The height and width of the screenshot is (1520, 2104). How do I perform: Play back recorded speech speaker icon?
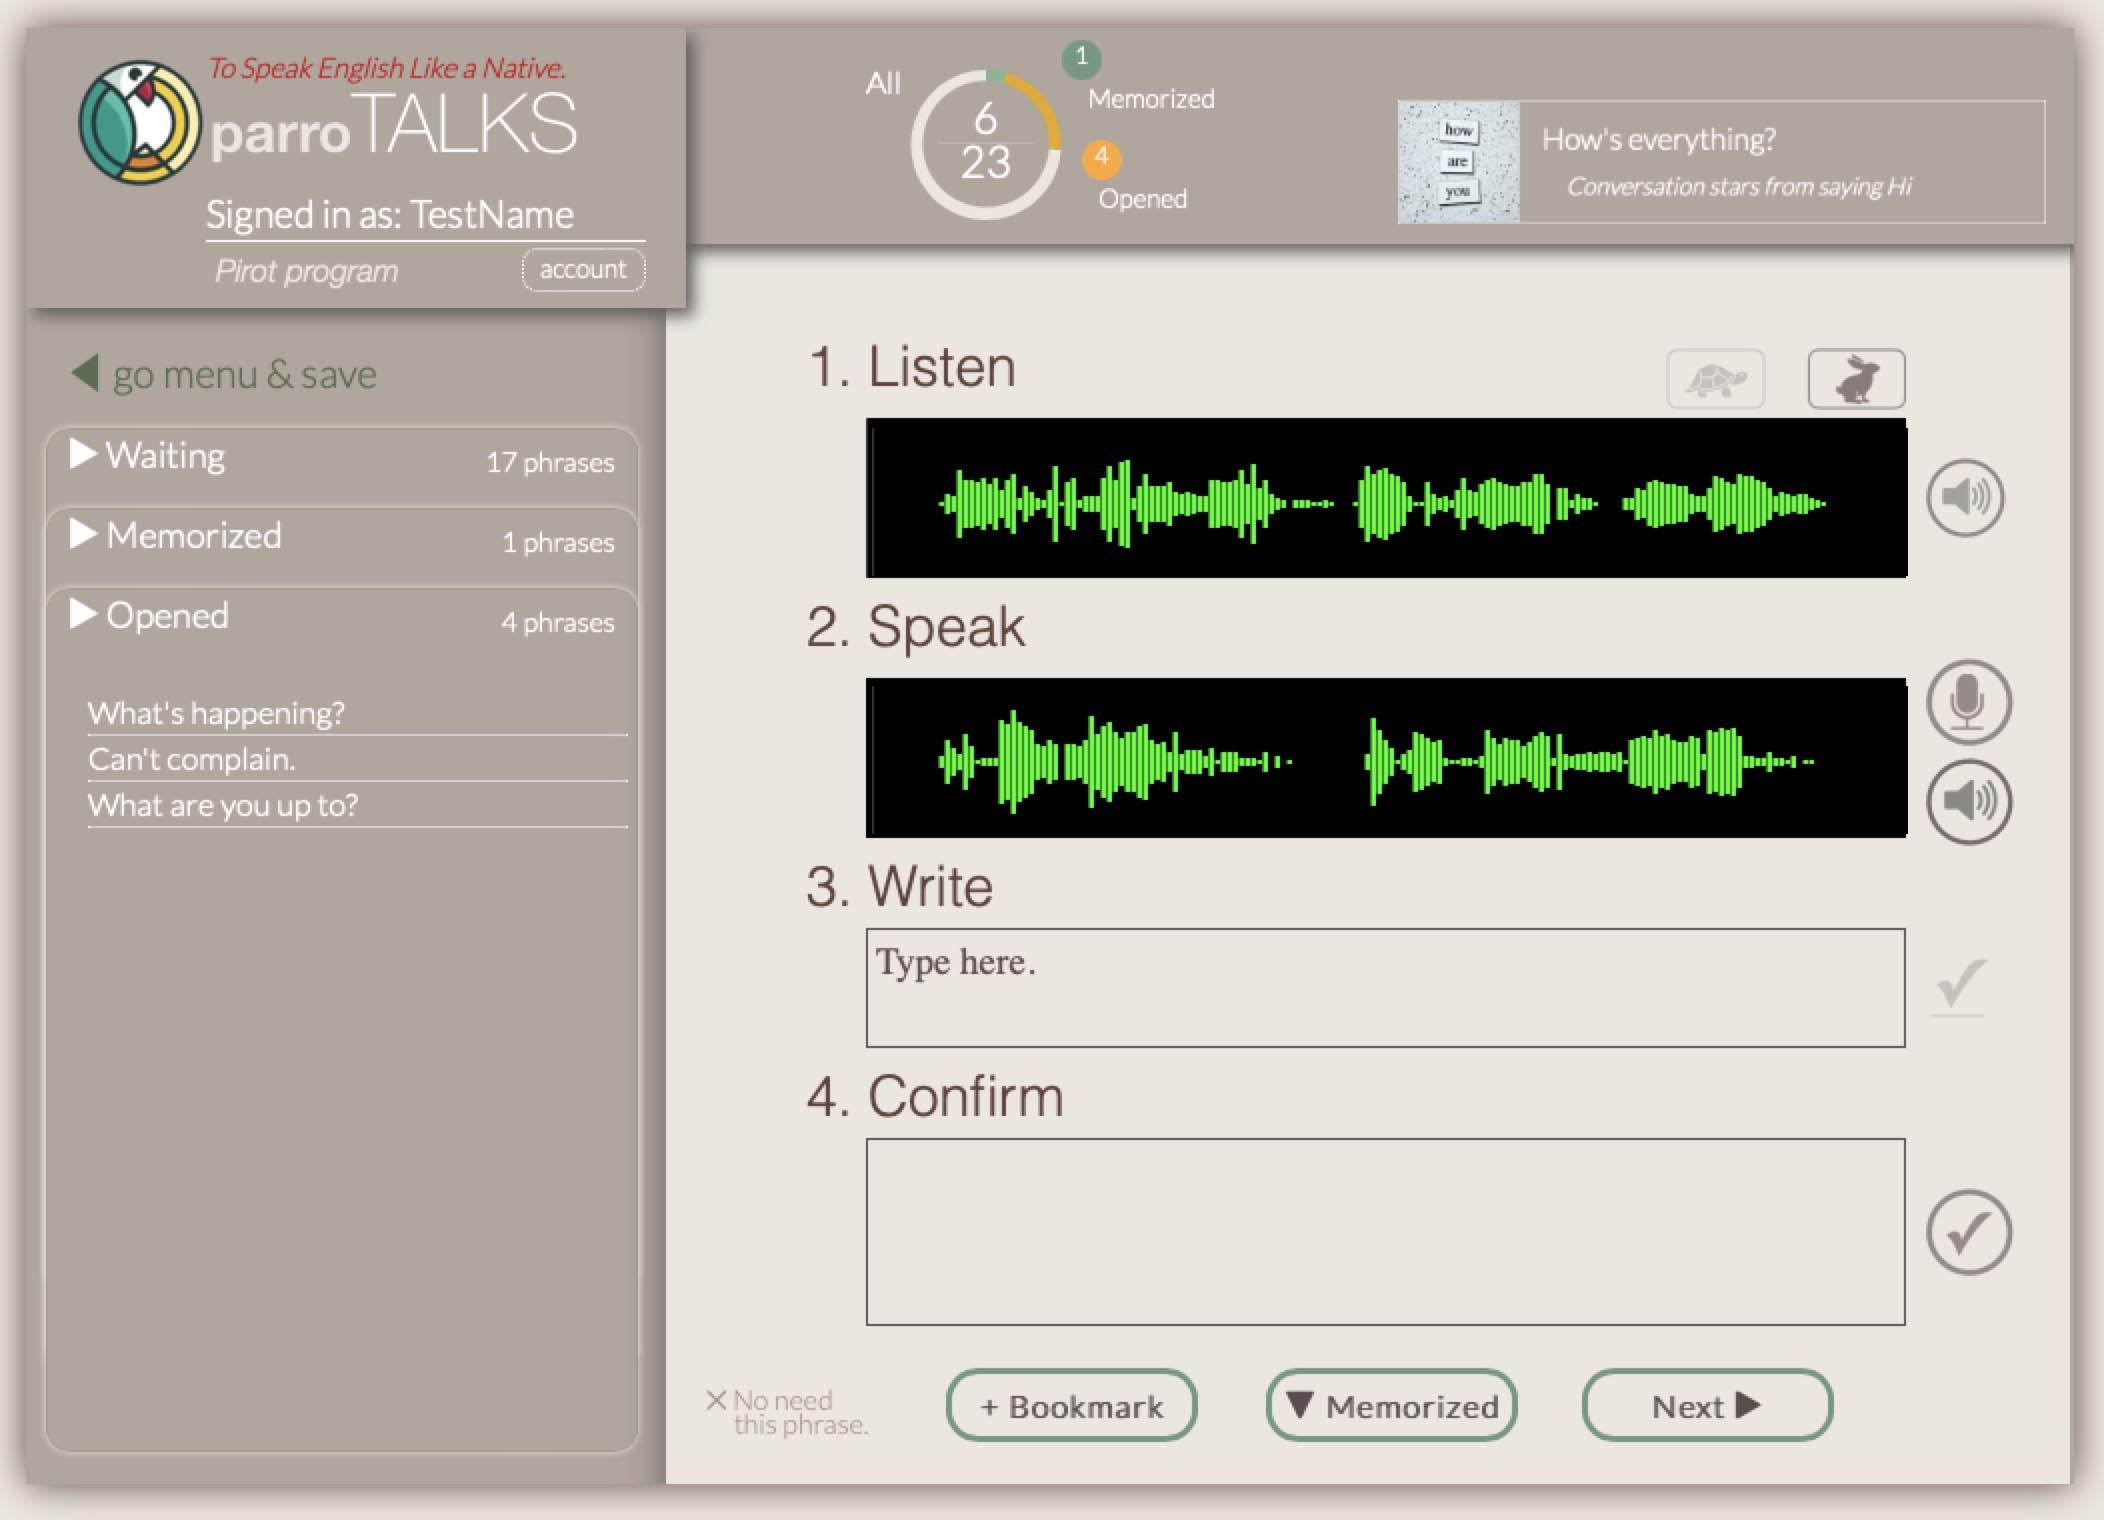pos(1968,801)
